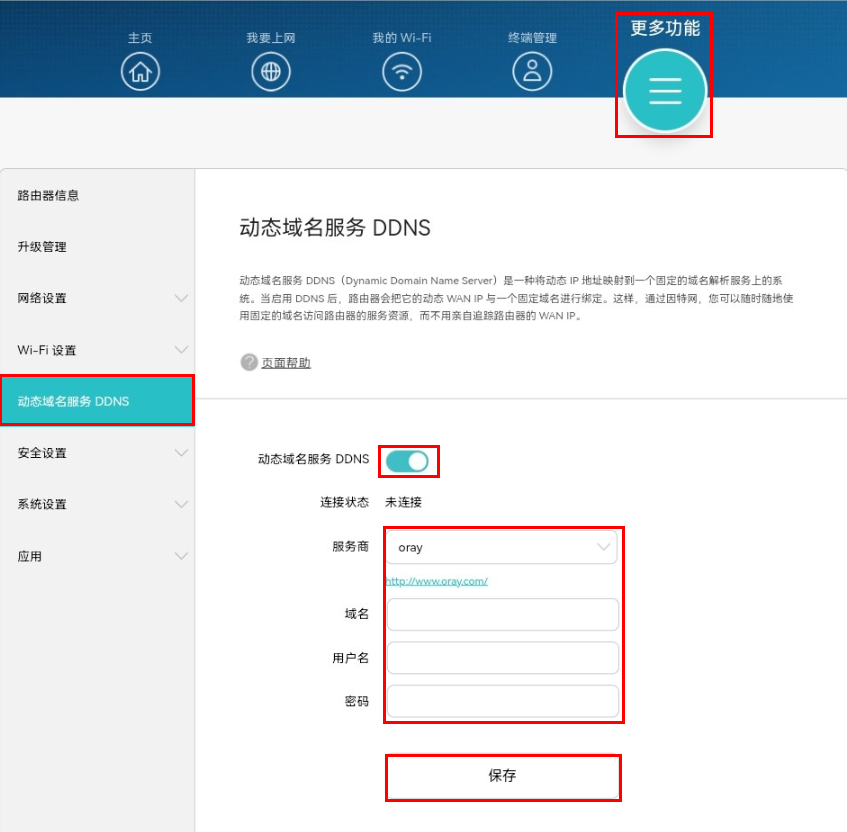
Task: Click the 主页 home icon
Action: point(140,71)
